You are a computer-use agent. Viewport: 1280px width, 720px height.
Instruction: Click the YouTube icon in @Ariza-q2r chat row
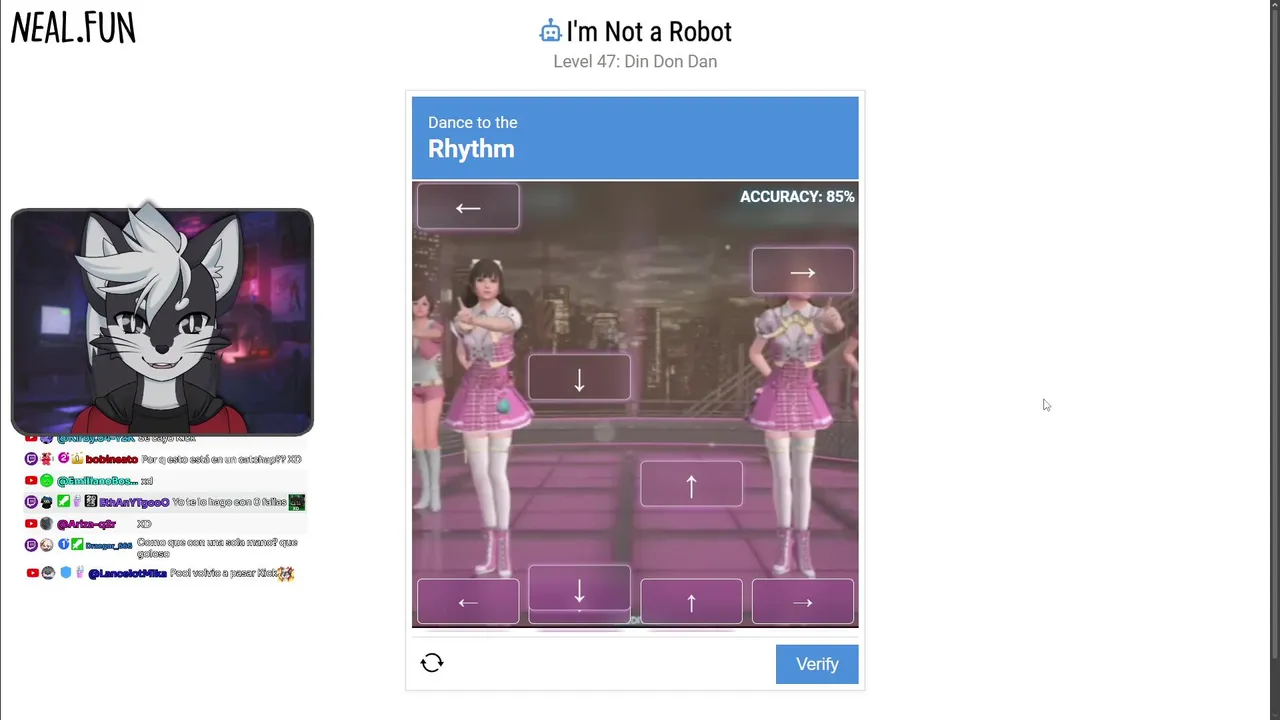pos(31,524)
